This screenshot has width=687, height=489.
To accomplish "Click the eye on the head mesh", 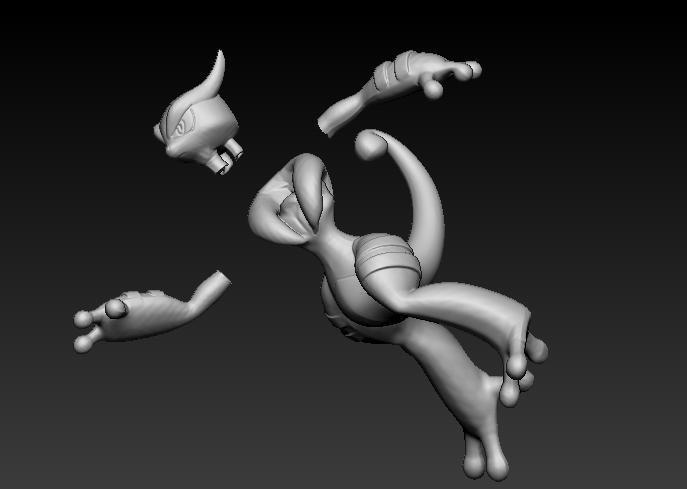I will 185,123.
